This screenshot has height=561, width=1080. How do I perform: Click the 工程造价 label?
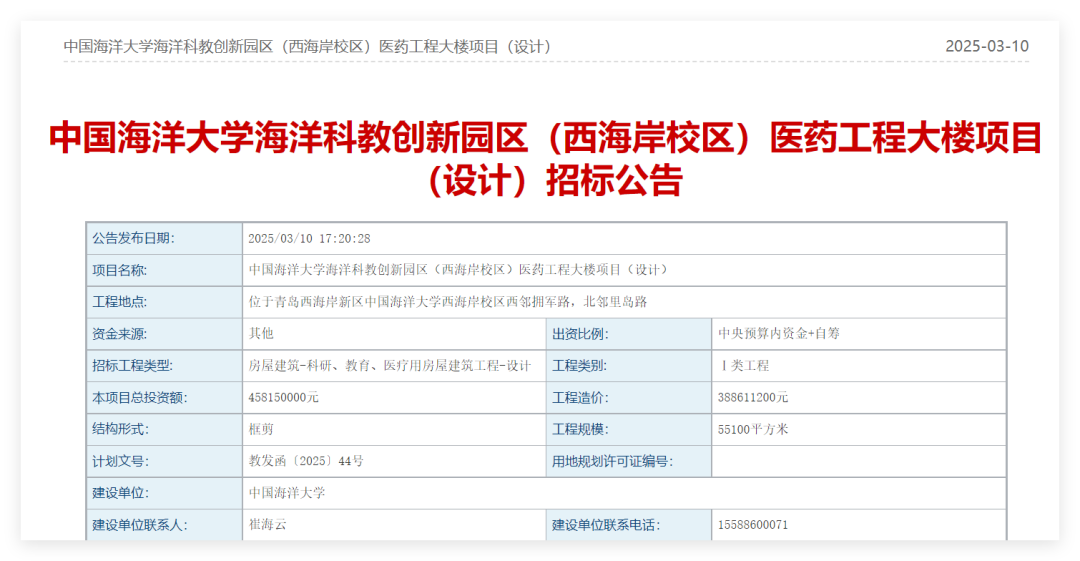(580, 398)
